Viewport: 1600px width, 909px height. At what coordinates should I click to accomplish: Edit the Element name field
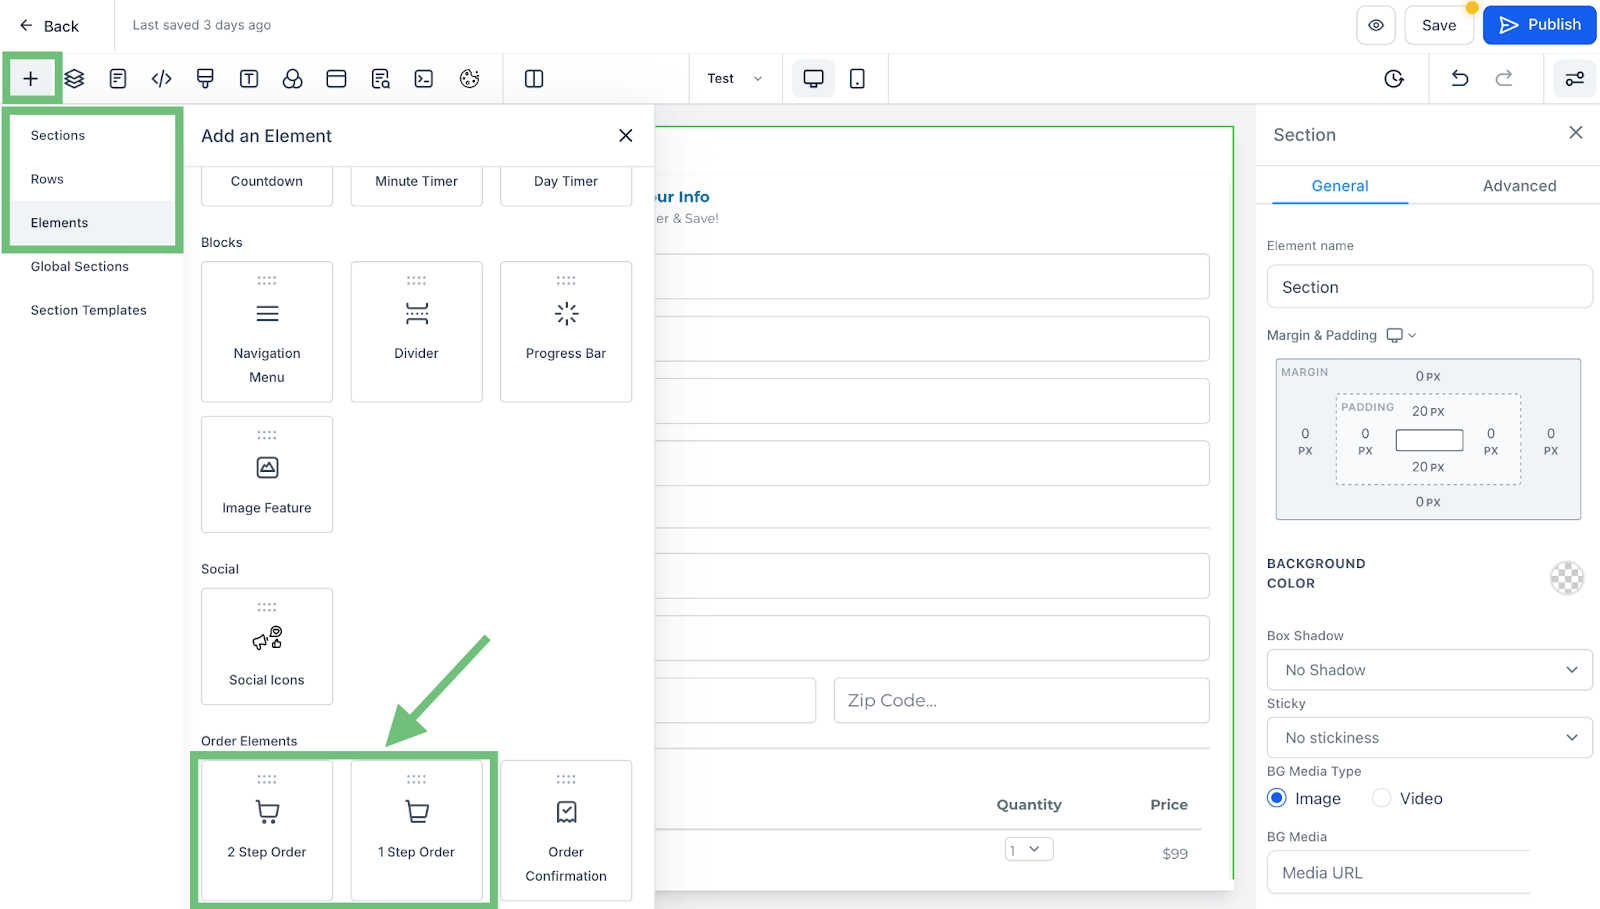(1430, 287)
